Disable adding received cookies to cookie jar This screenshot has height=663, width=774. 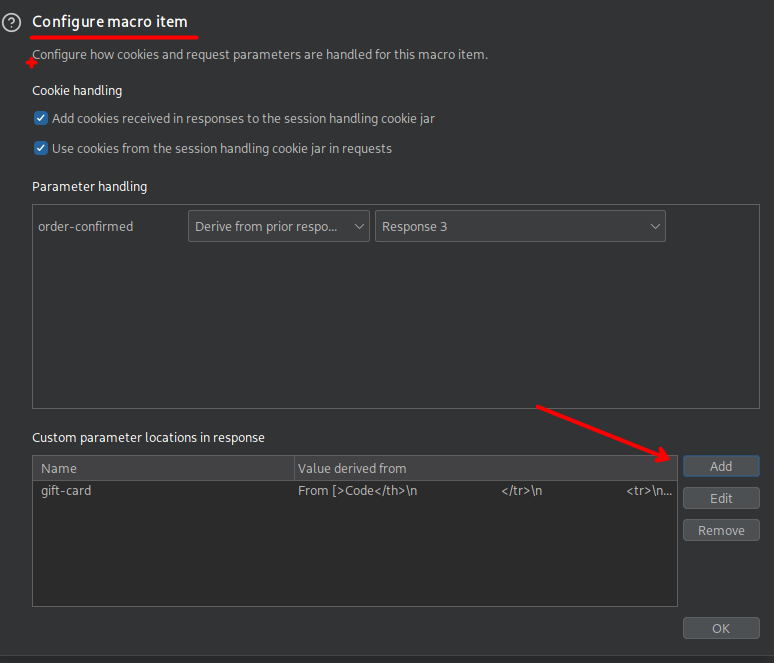[41, 118]
